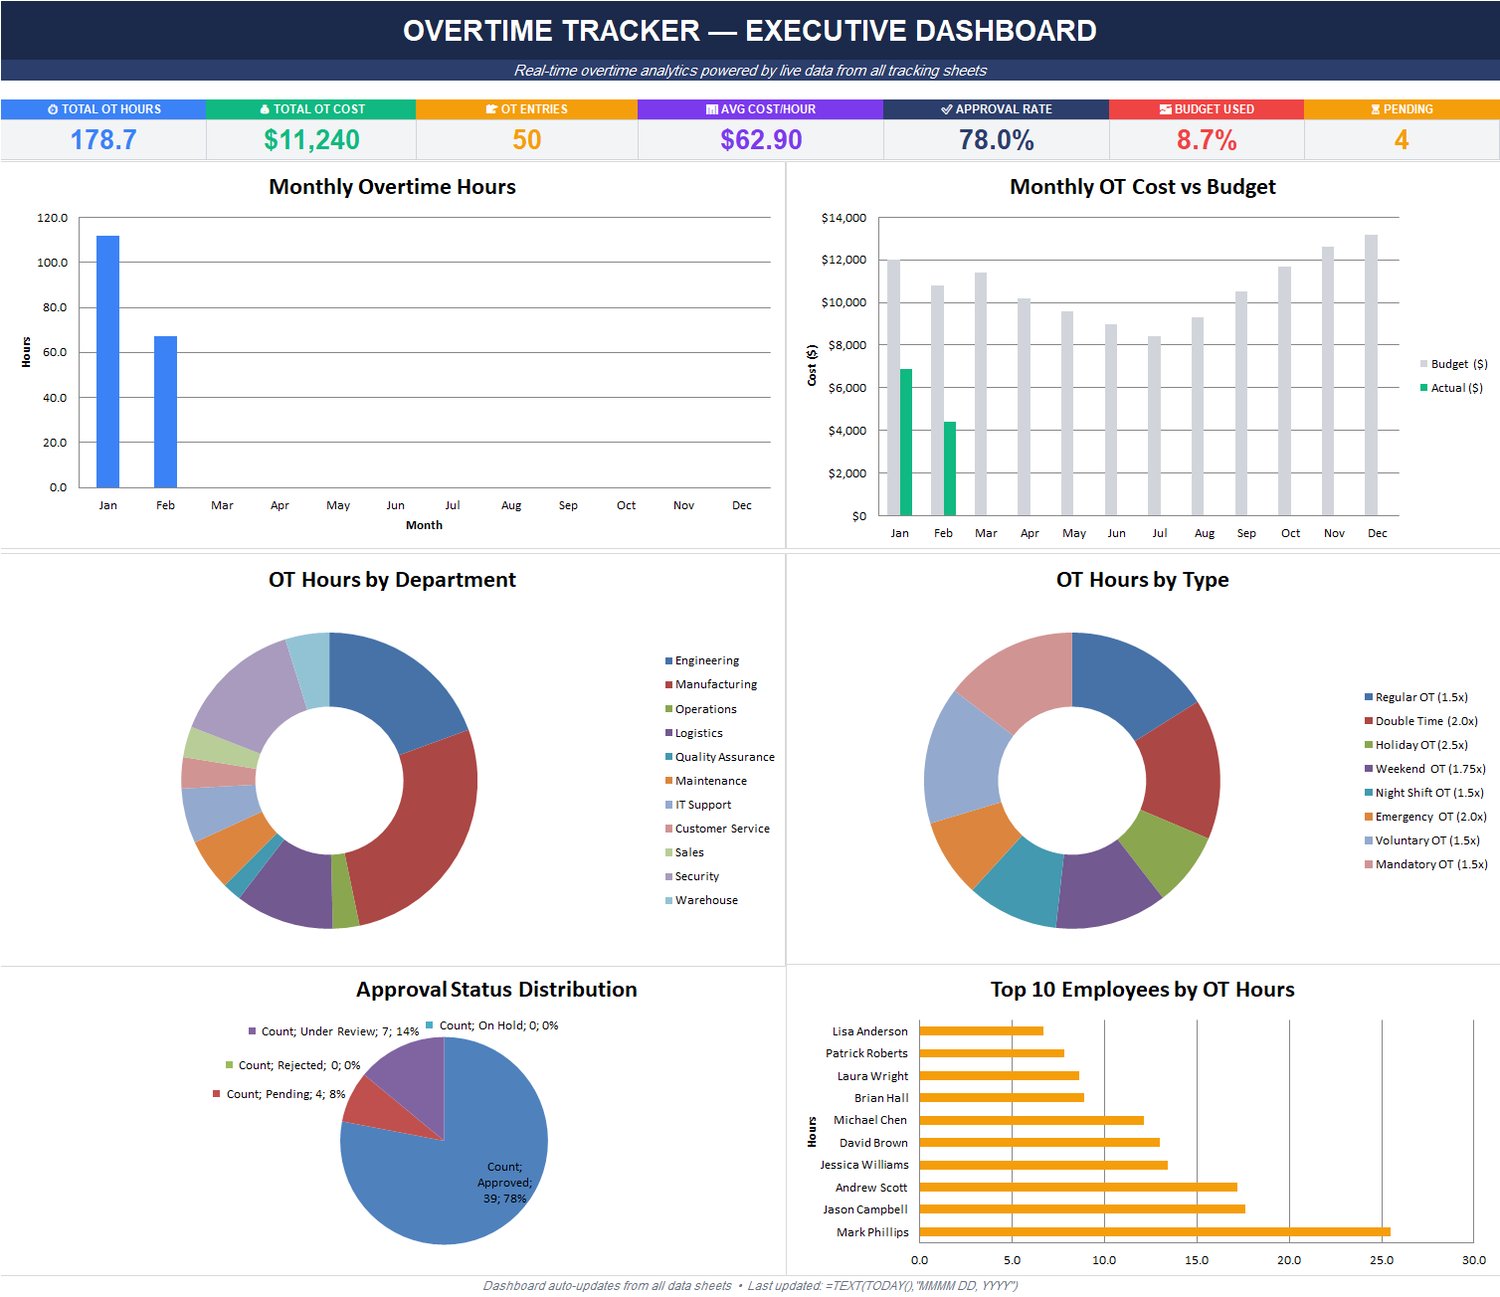This screenshot has height=1297, width=1500.
Task: Click the OT Hours by Type chart title
Action: tap(1142, 580)
